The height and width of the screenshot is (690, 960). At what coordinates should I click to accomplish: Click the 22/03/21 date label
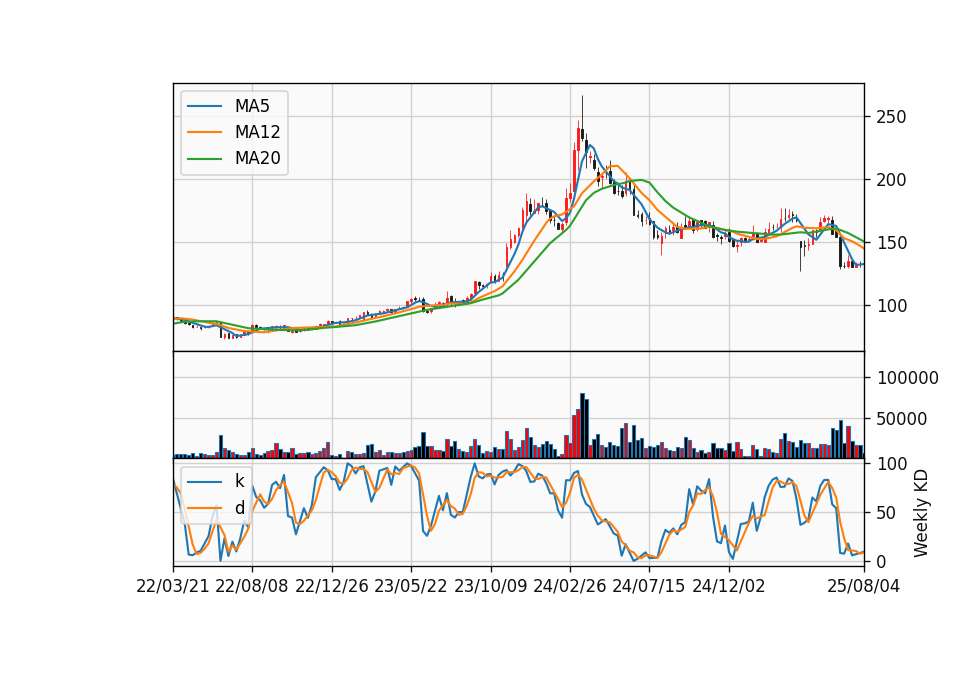(173, 586)
